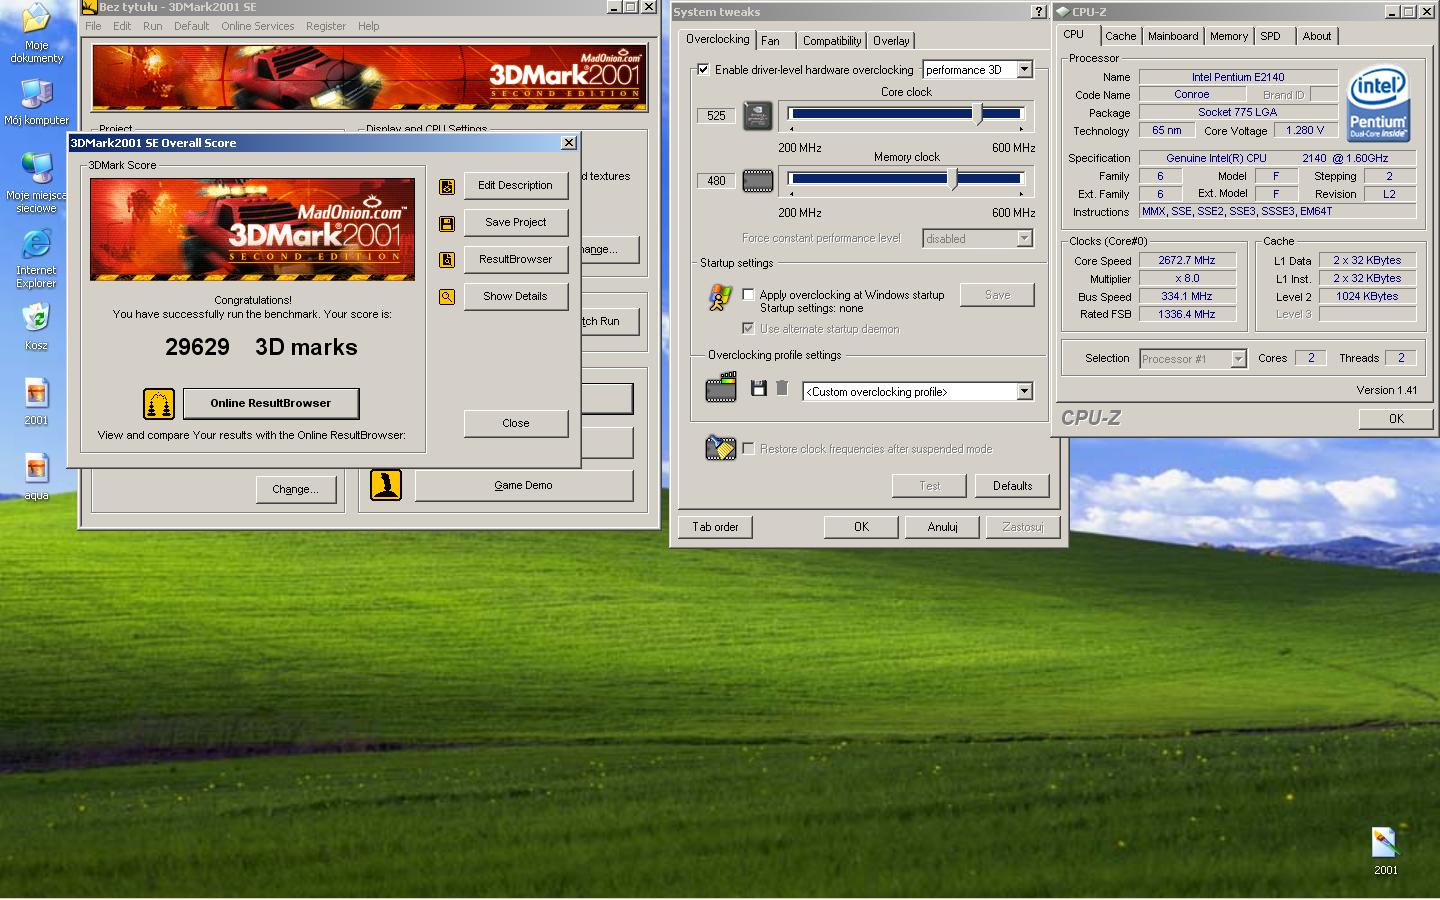The image size is (1440, 900).
Task: Click Defaults button in System tweaks
Action: pyautogui.click(x=1012, y=486)
